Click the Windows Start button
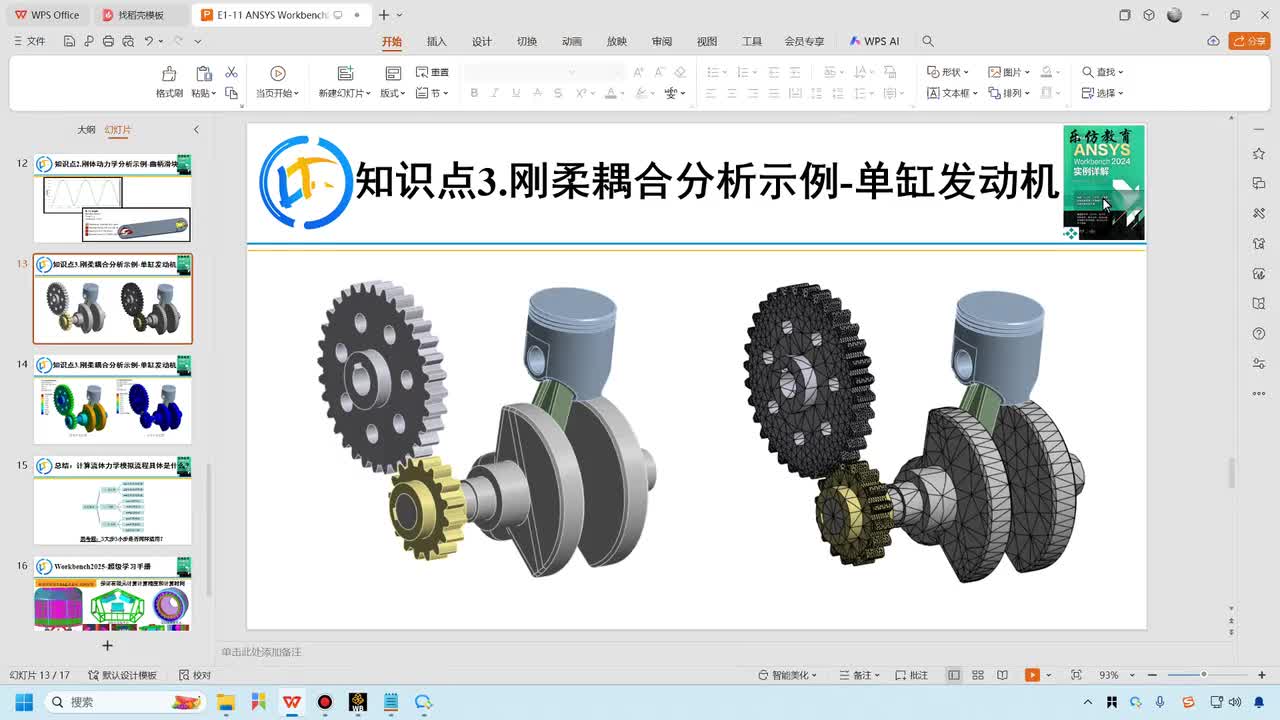Viewport: 1280px width, 720px height. pyautogui.click(x=24, y=702)
